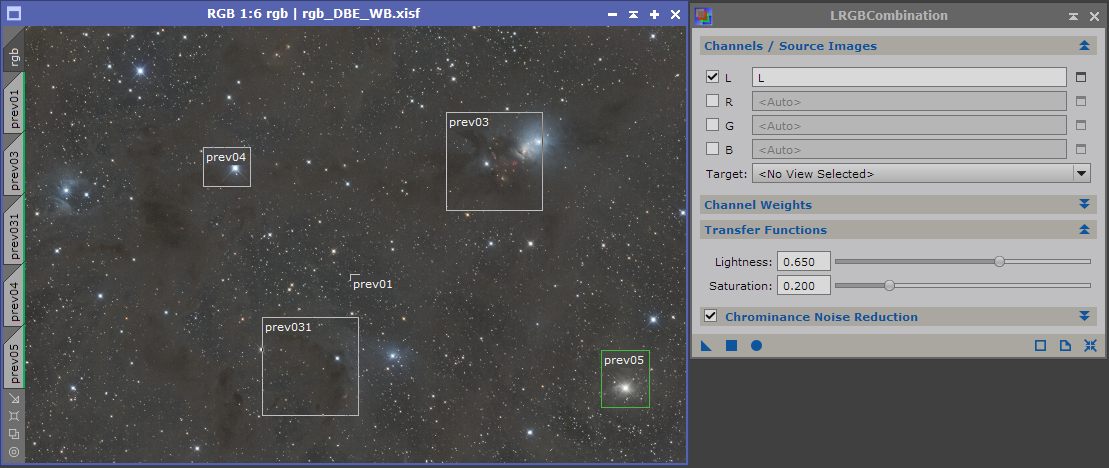Click the Saturation value field 0.200
1109x468 pixels.
click(x=803, y=286)
